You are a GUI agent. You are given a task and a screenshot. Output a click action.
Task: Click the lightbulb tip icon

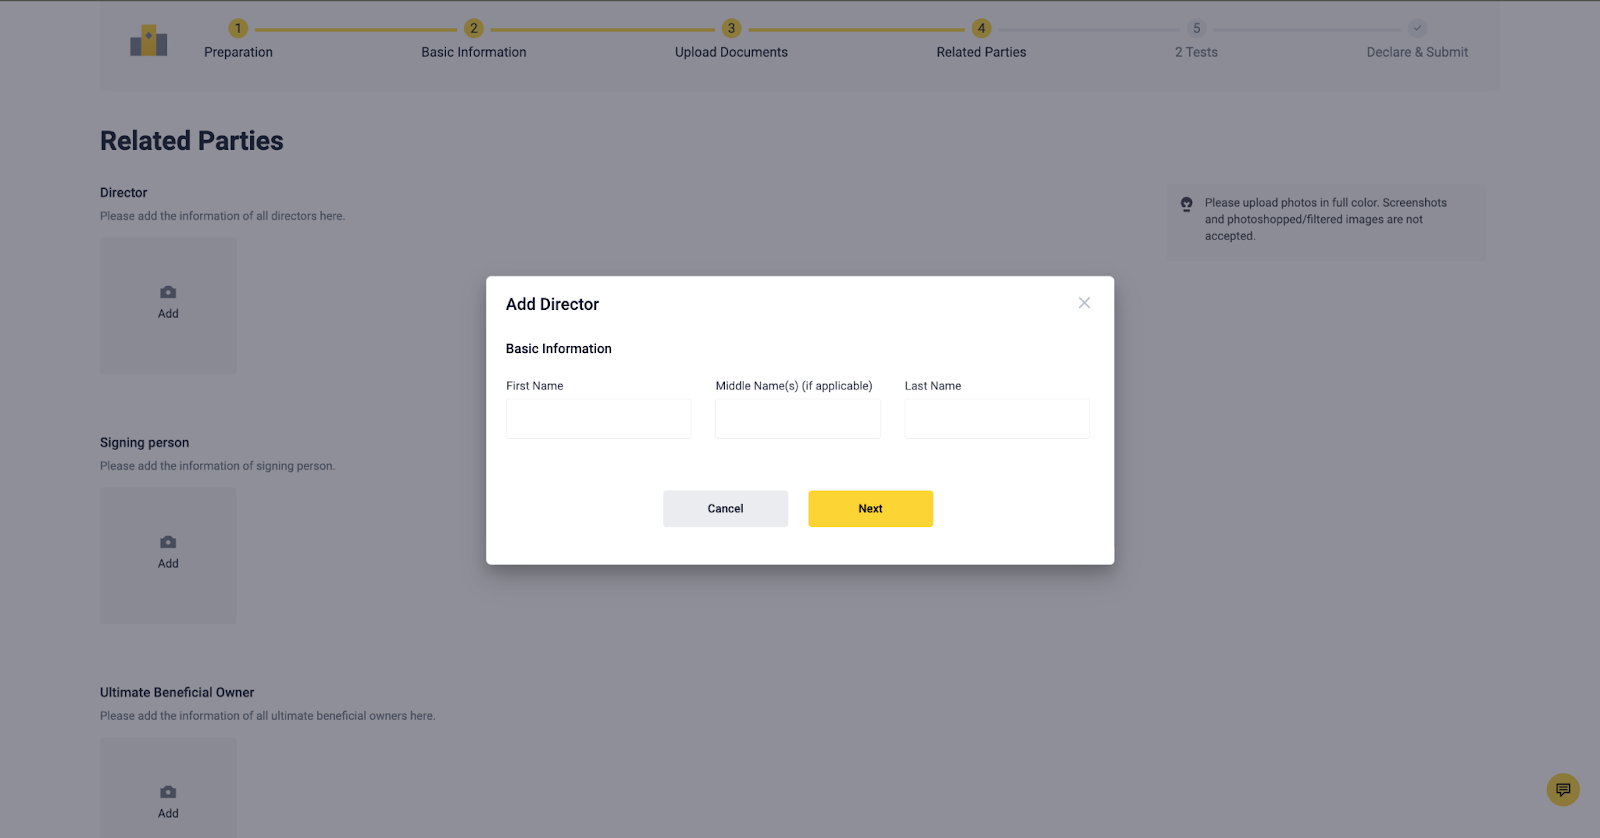coord(1186,204)
